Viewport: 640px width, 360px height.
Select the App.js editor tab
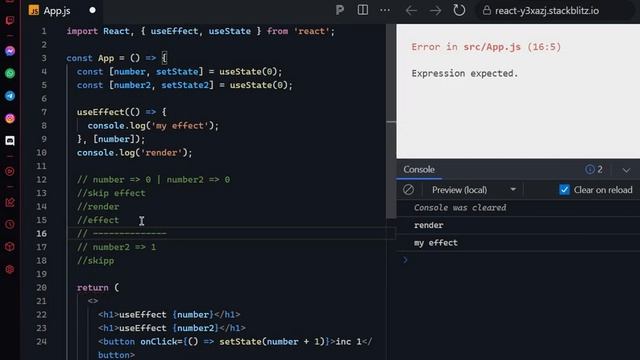[61, 10]
